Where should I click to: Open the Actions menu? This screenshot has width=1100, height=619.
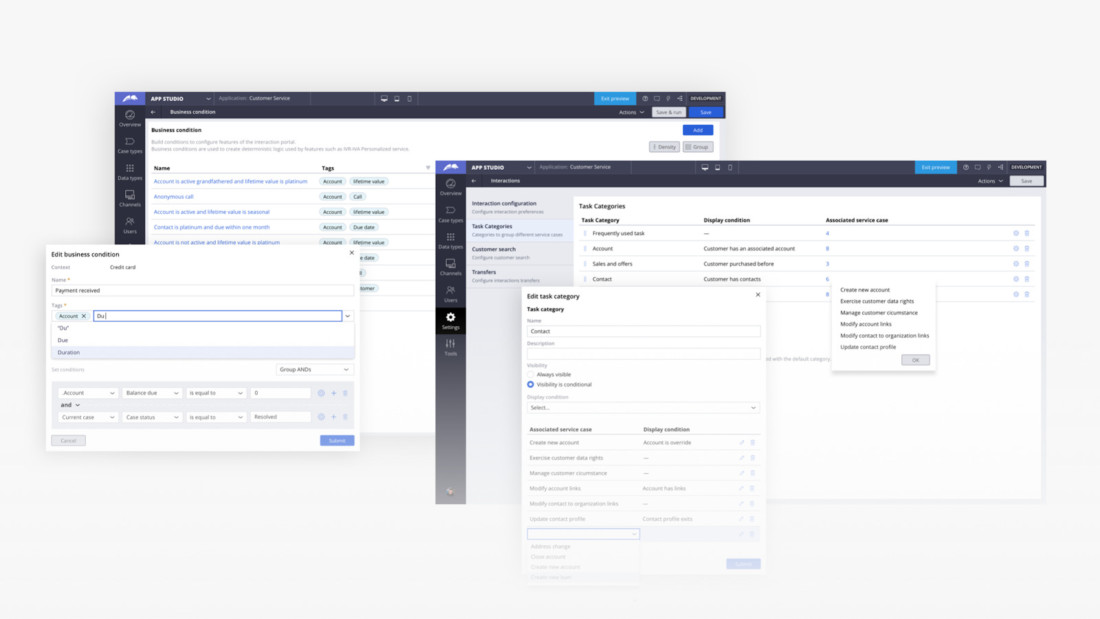click(988, 181)
